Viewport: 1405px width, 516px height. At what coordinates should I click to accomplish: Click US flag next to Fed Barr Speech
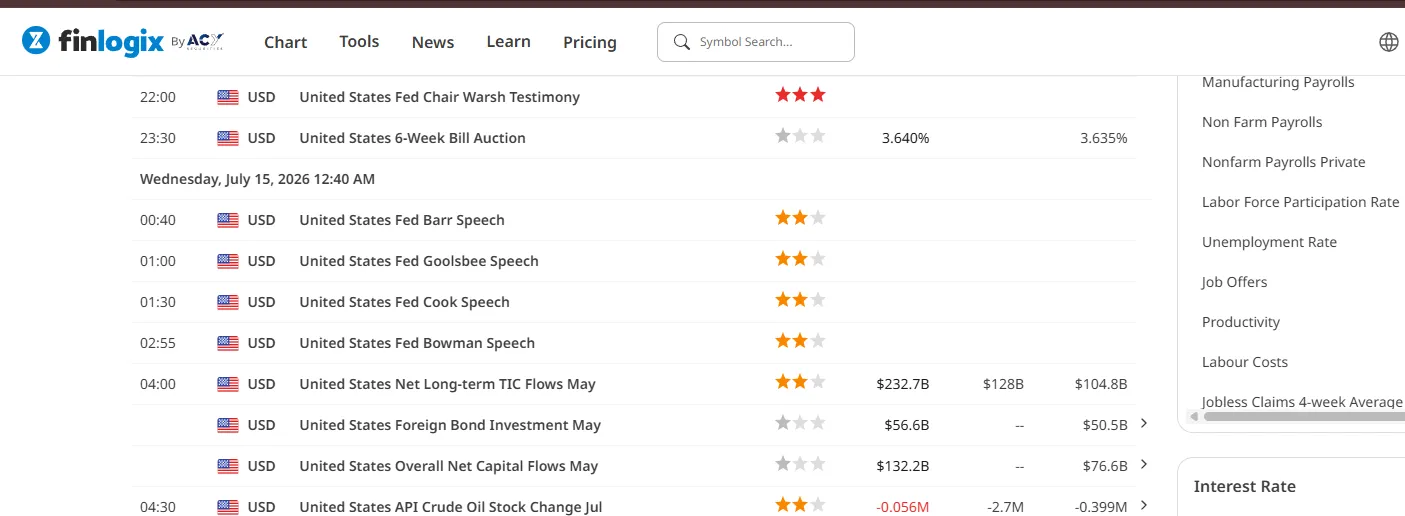pos(228,220)
